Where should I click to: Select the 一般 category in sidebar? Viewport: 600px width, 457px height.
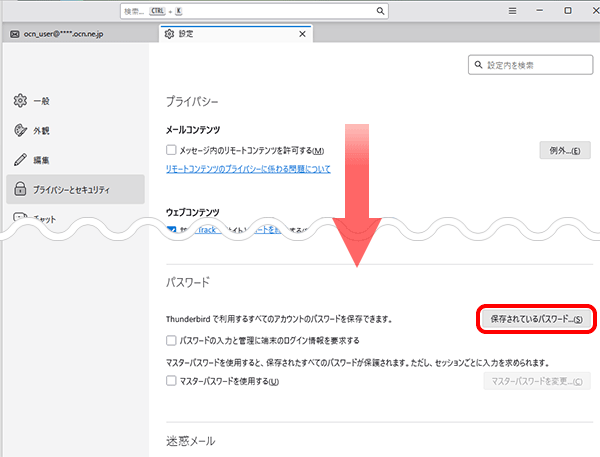pyautogui.click(x=41, y=101)
